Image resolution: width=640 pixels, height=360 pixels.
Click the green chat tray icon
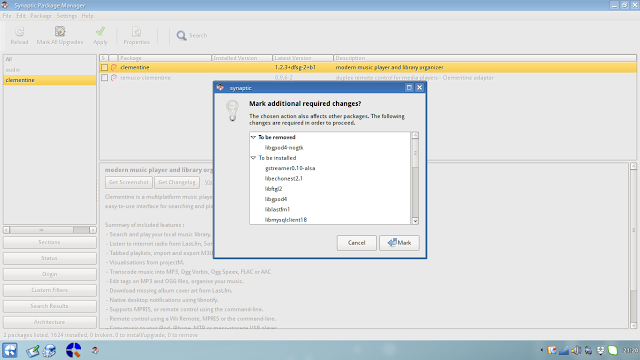(x=613, y=350)
